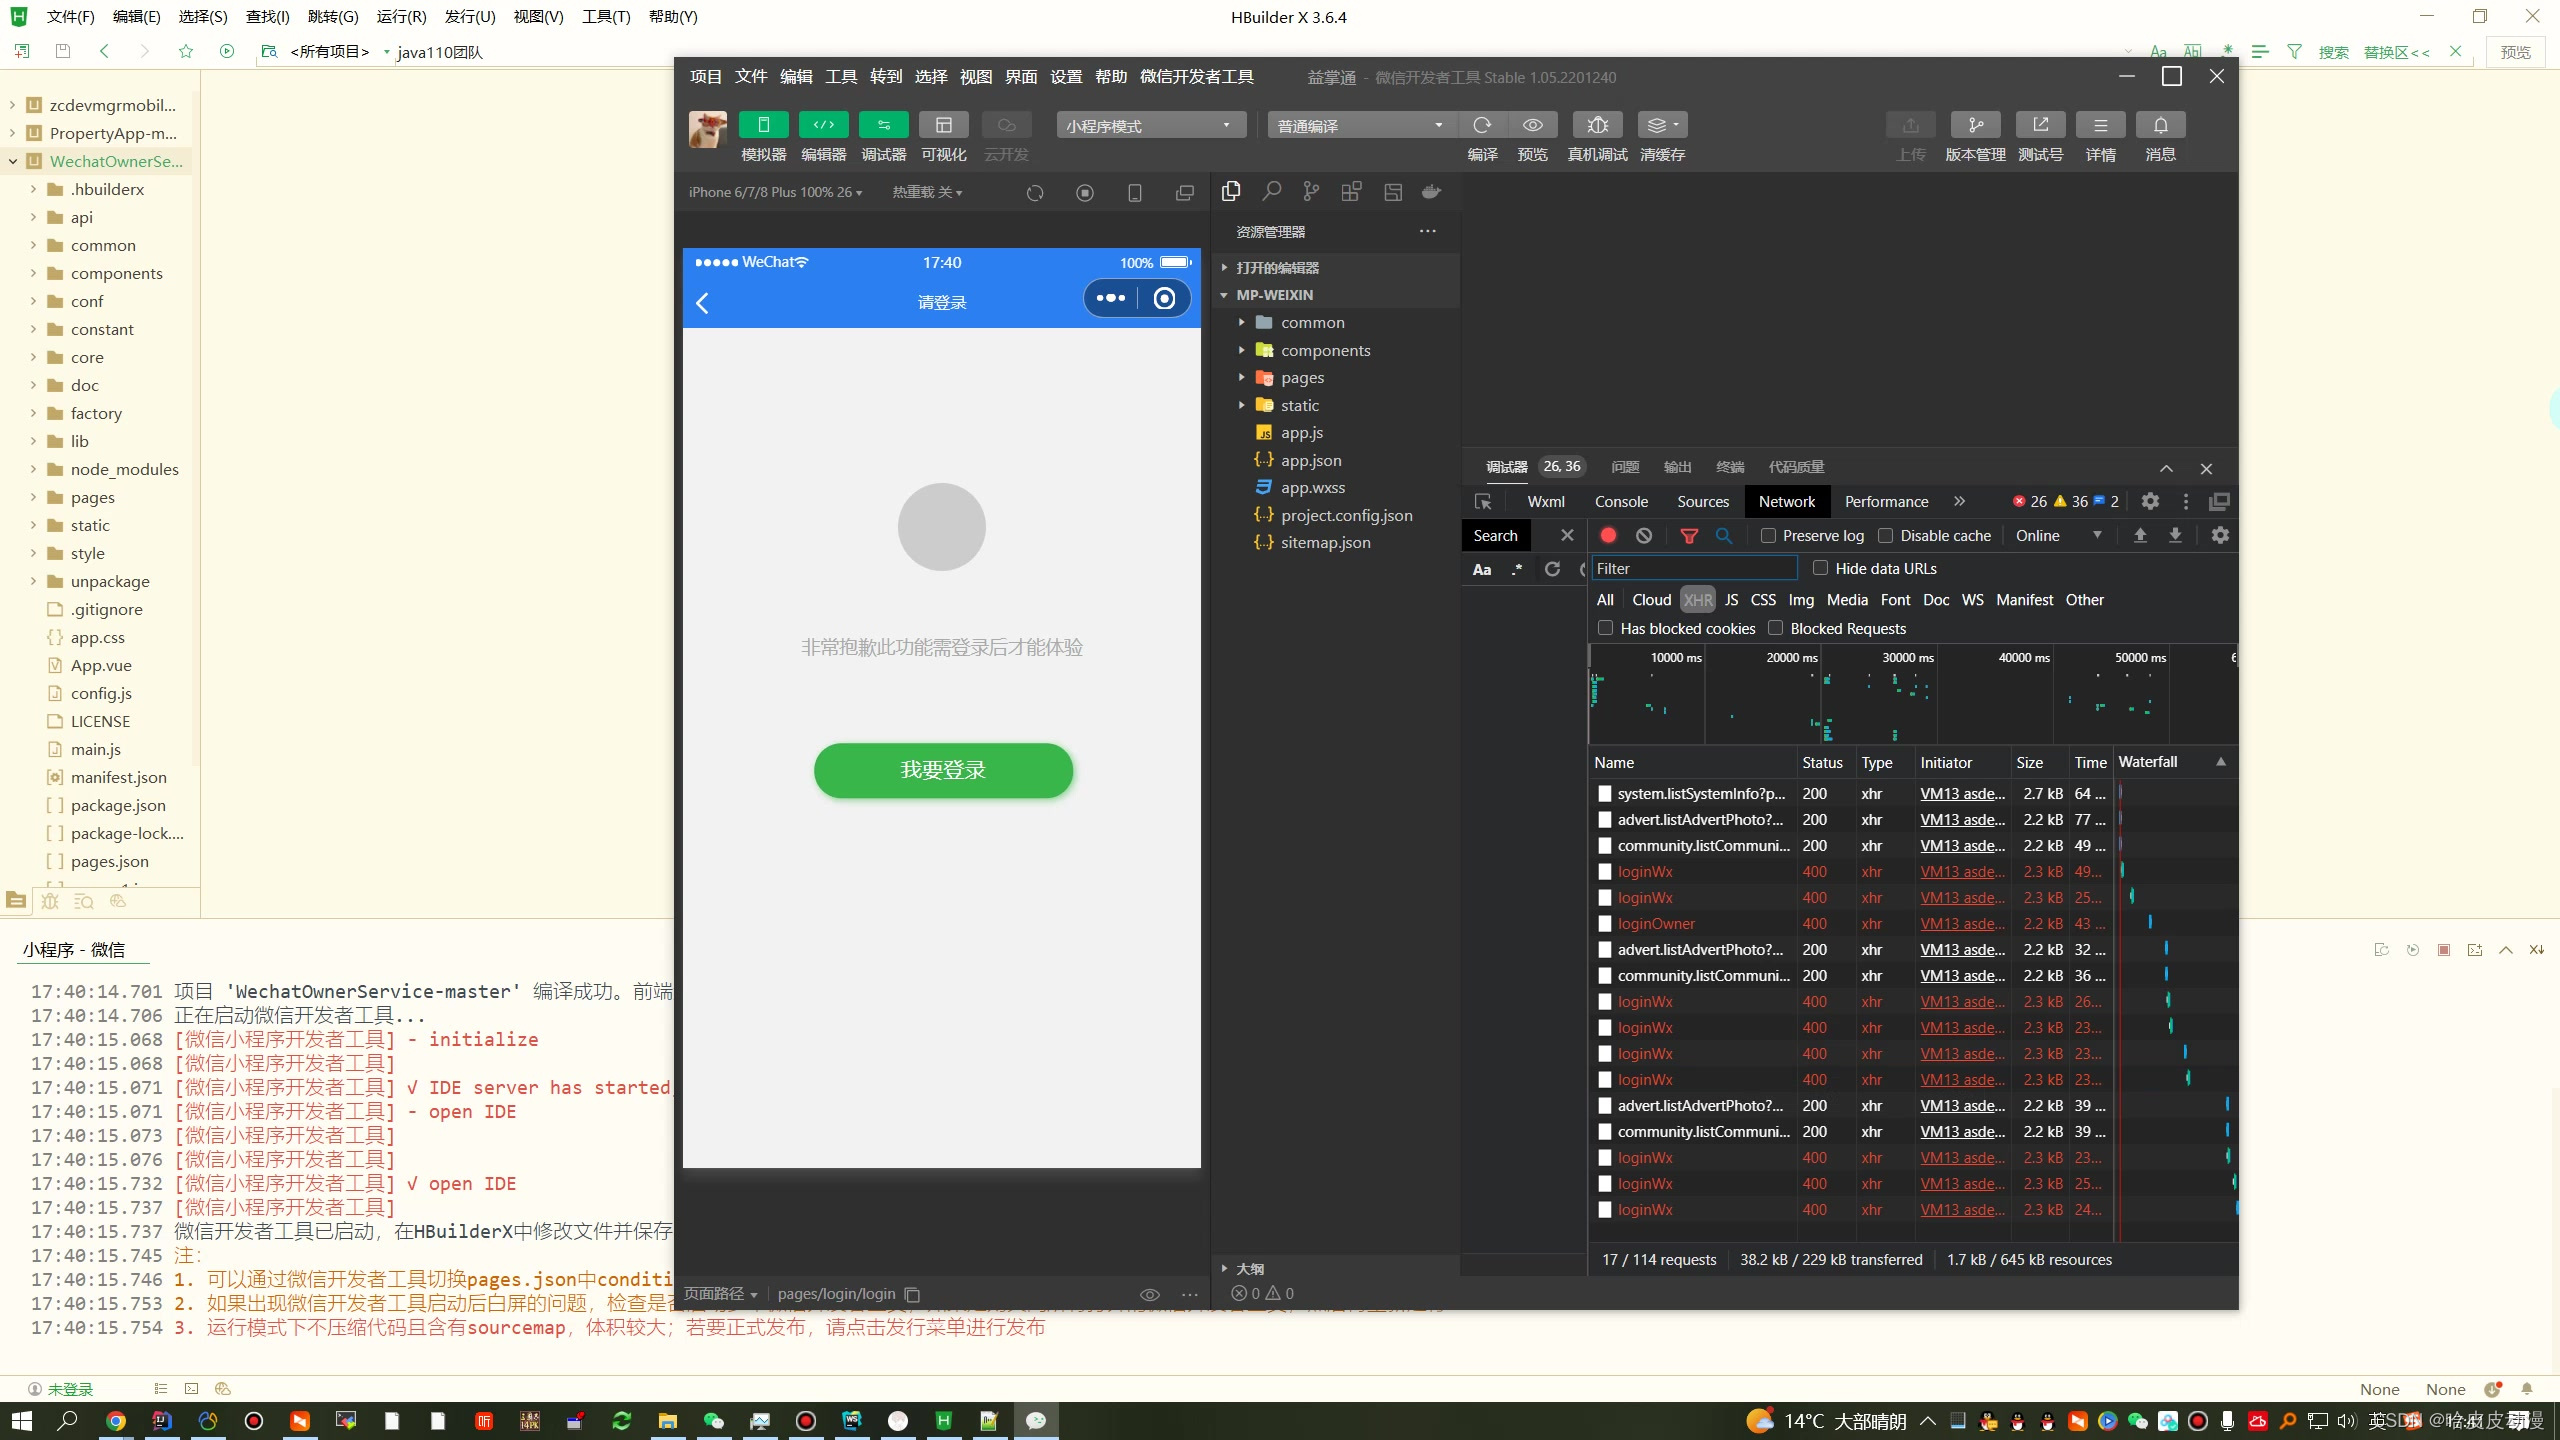Click the compile refresh (编译) icon

coord(1482,125)
